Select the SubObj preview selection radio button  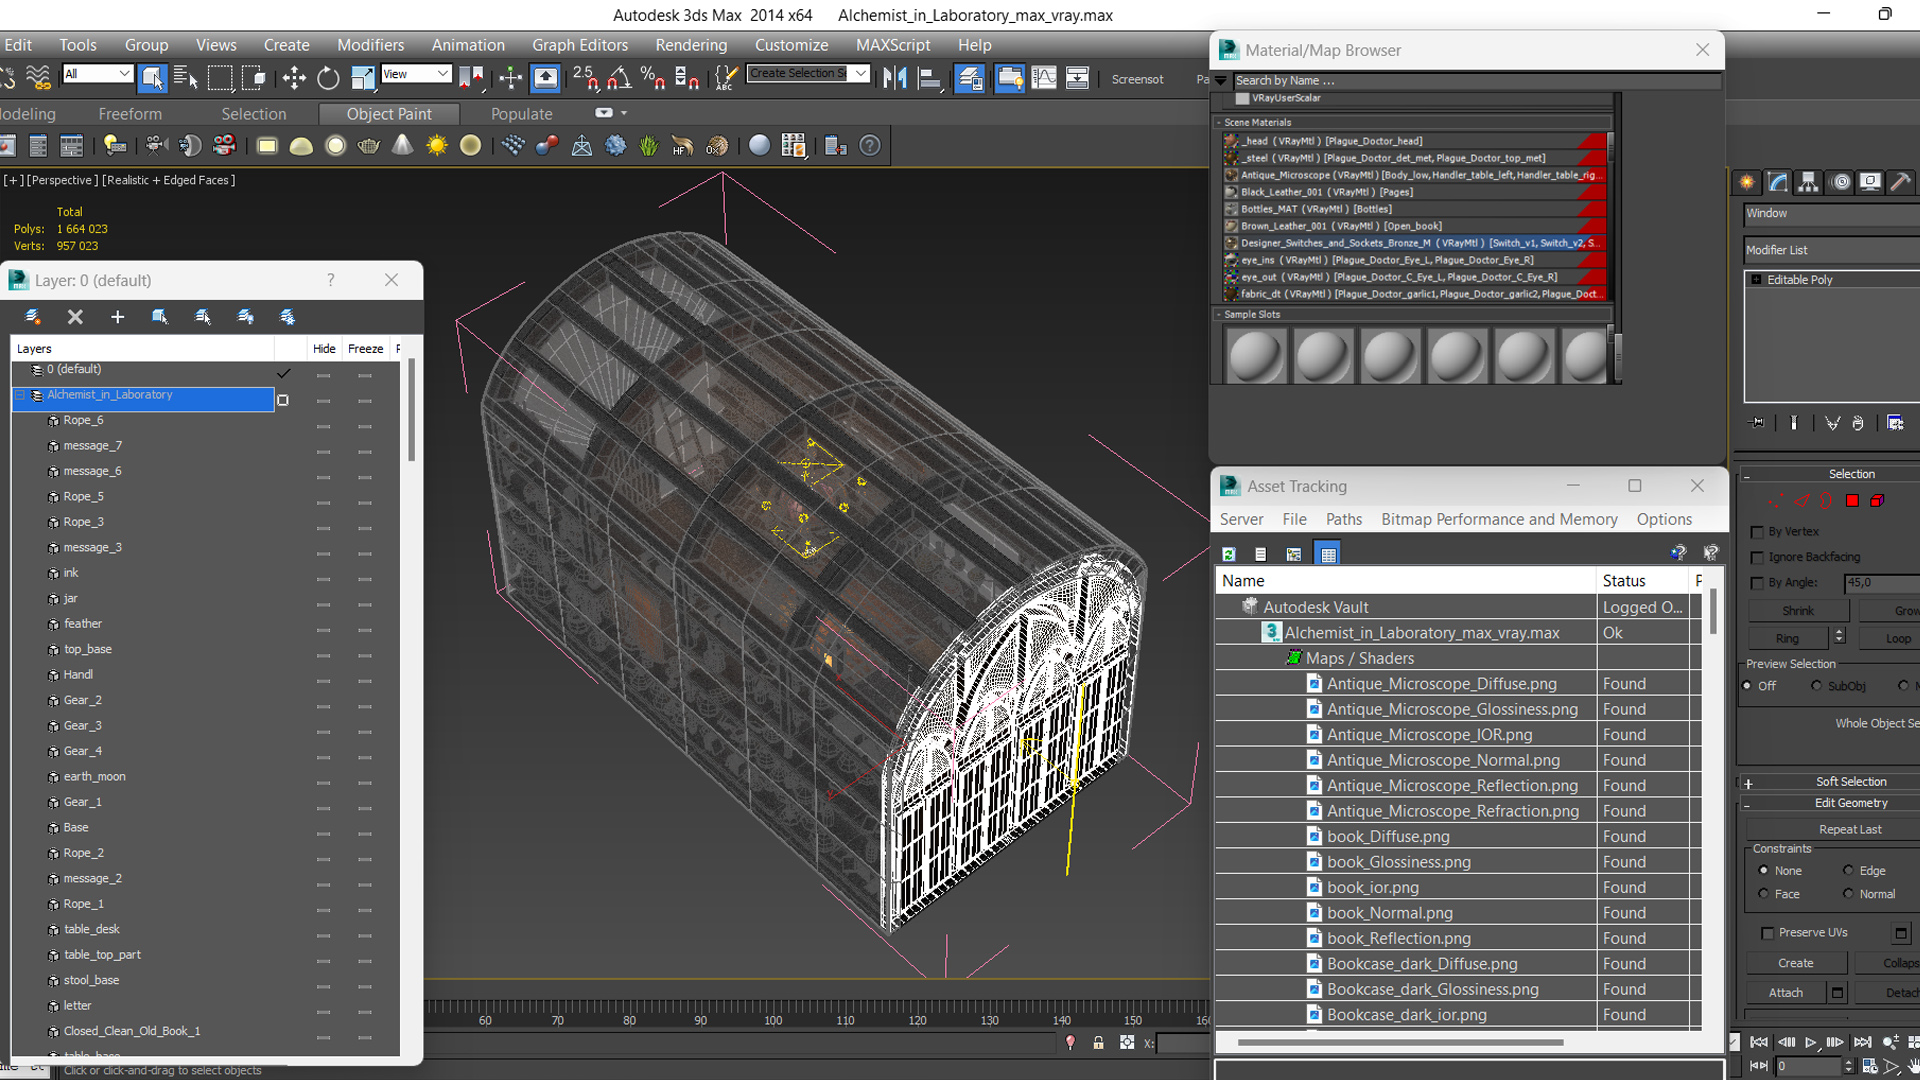1816,686
